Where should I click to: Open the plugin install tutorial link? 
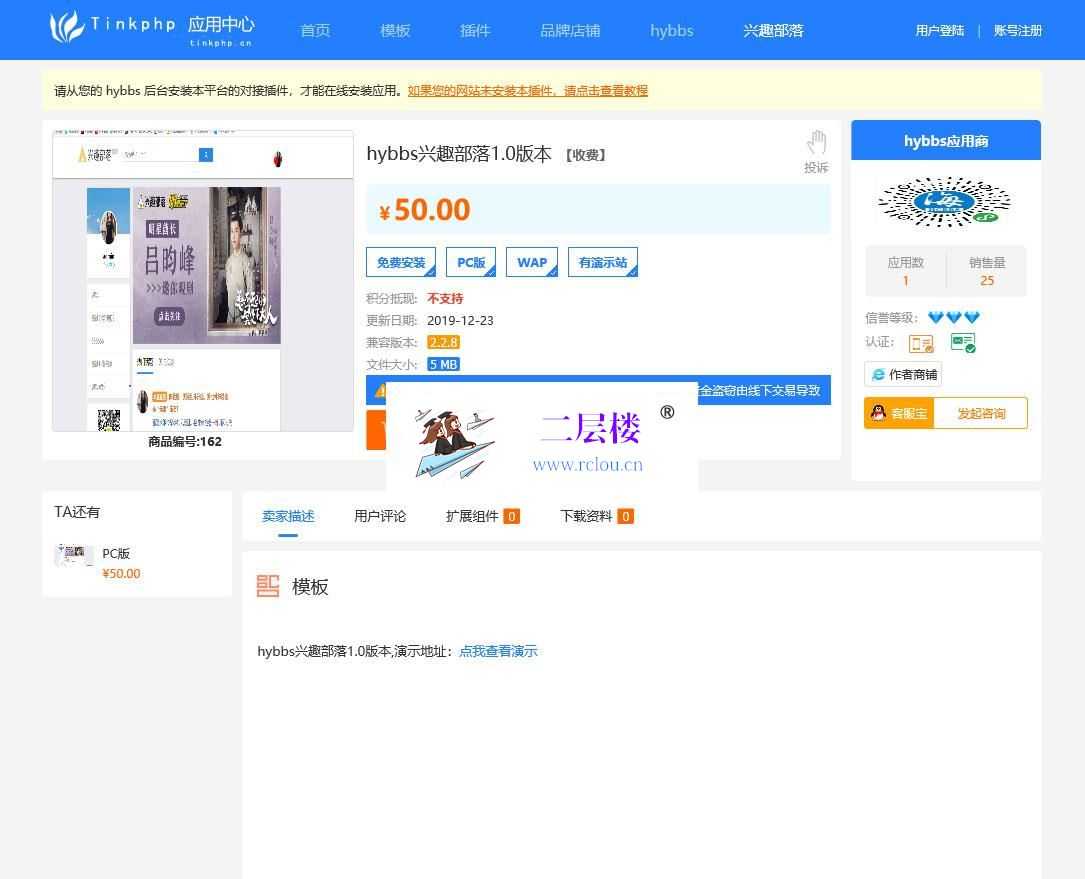[527, 91]
